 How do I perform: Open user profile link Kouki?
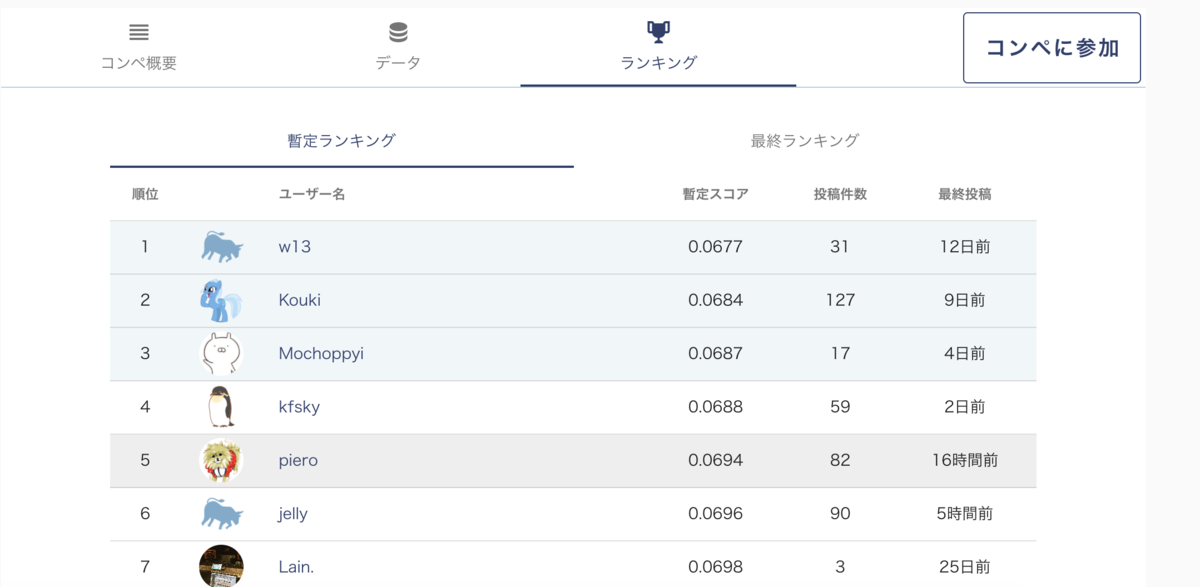299,300
